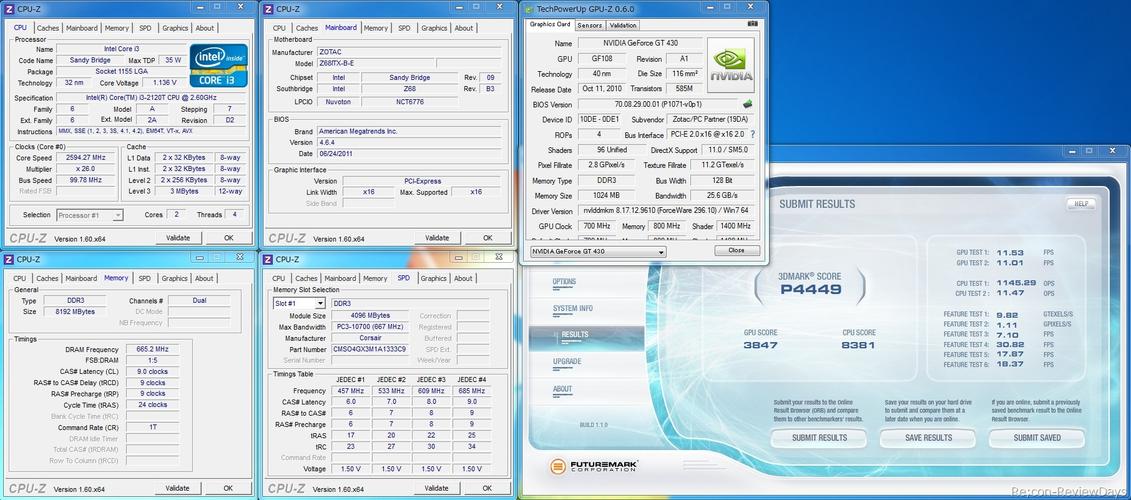1131x500 pixels.
Task: Click the GPU name field 'NVIDIA GeForce GT 430'
Action: [x=641, y=43]
